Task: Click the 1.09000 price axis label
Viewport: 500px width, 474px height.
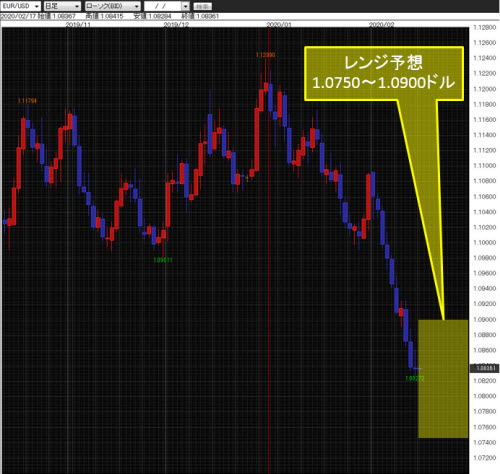Action: point(485,320)
